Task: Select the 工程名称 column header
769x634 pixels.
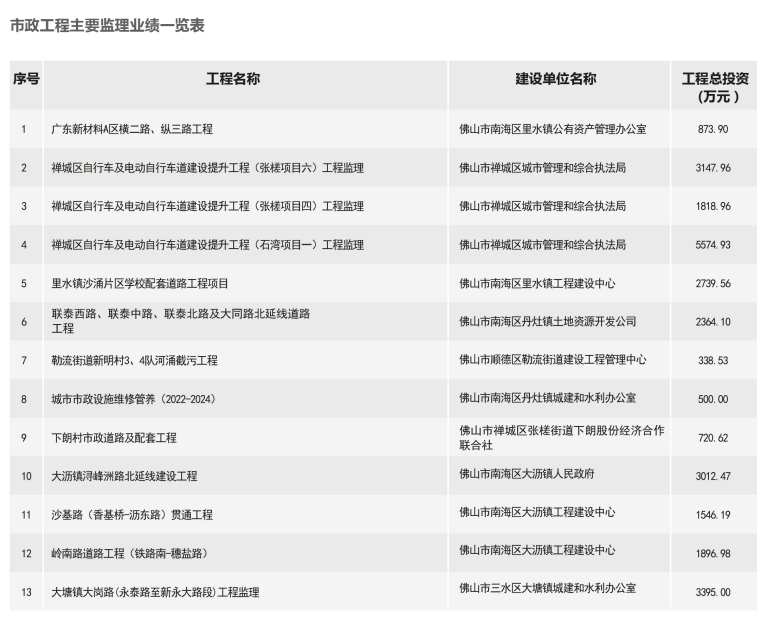Action: [x=233, y=79]
